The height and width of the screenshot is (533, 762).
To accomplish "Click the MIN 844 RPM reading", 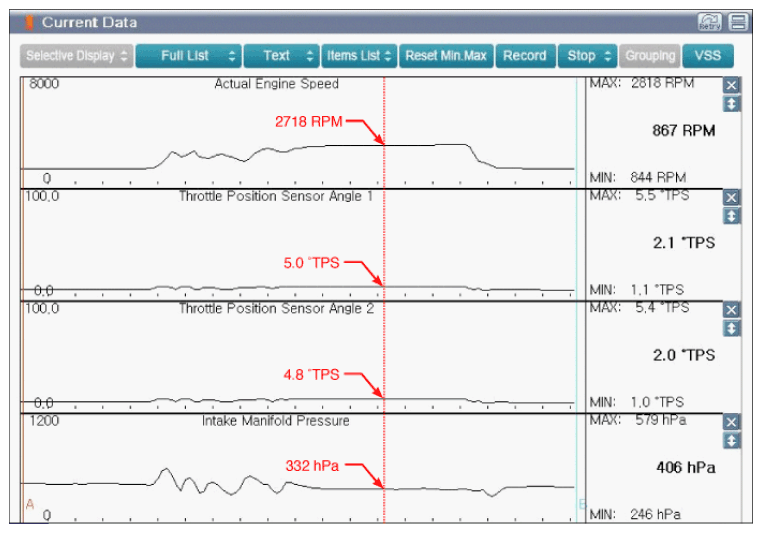I will coord(638,177).
